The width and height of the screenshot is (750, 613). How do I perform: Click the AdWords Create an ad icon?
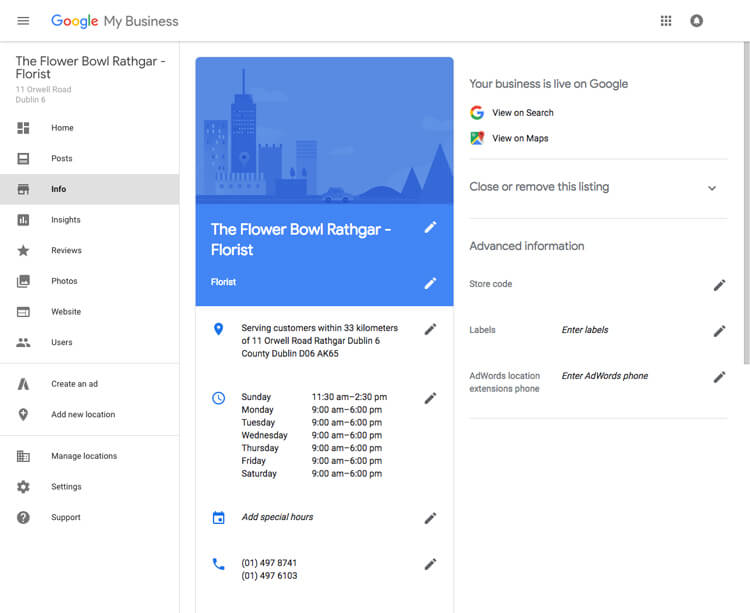23,384
